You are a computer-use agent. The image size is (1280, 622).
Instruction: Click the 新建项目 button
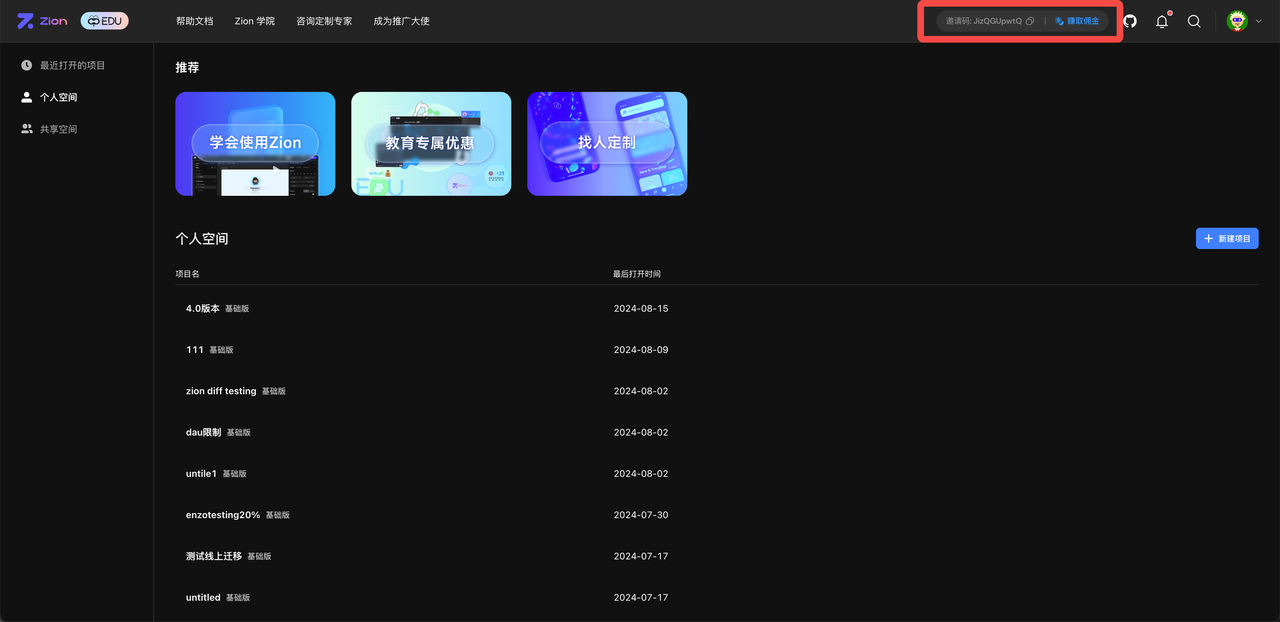point(1227,239)
